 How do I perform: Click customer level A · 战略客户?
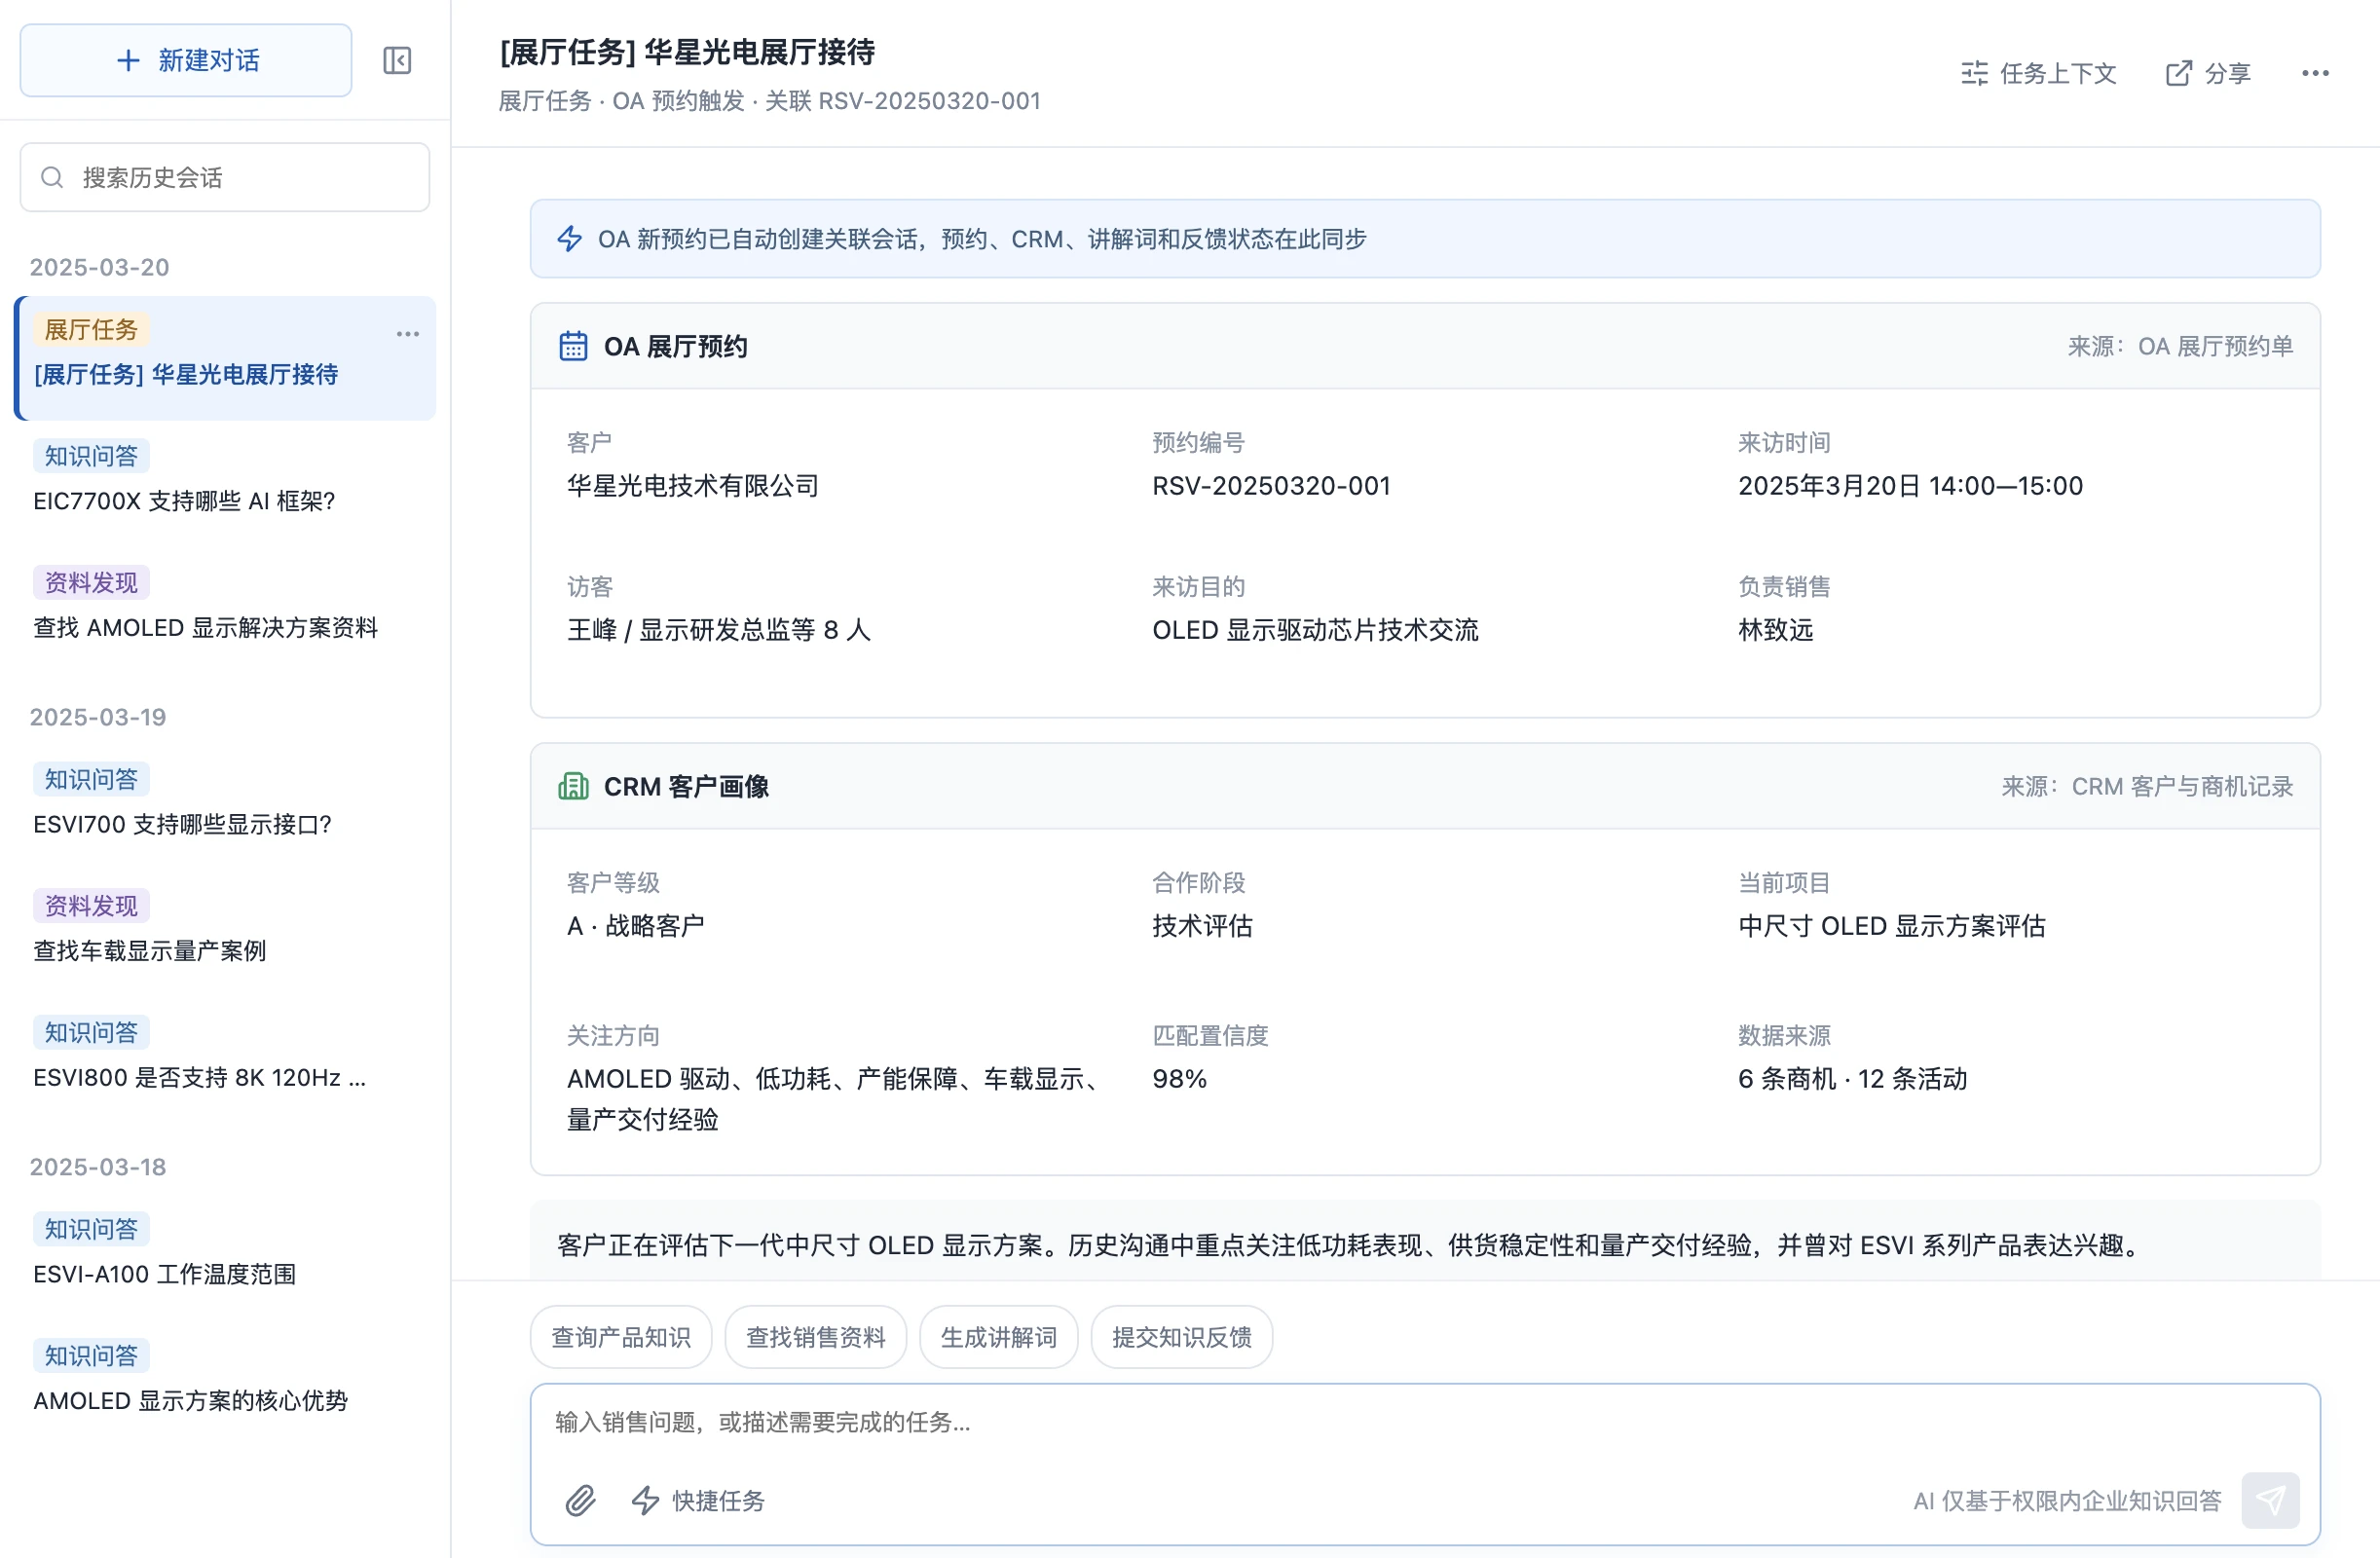pyautogui.click(x=635, y=926)
